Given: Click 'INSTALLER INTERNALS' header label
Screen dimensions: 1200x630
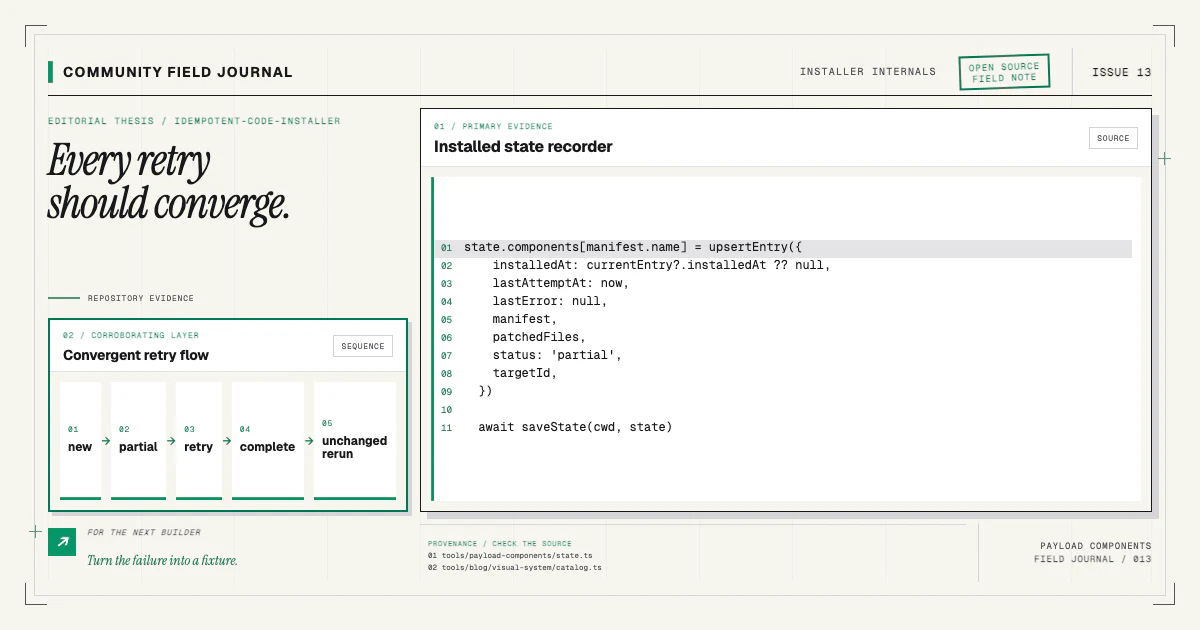Looking at the screenshot, I should pos(868,72).
